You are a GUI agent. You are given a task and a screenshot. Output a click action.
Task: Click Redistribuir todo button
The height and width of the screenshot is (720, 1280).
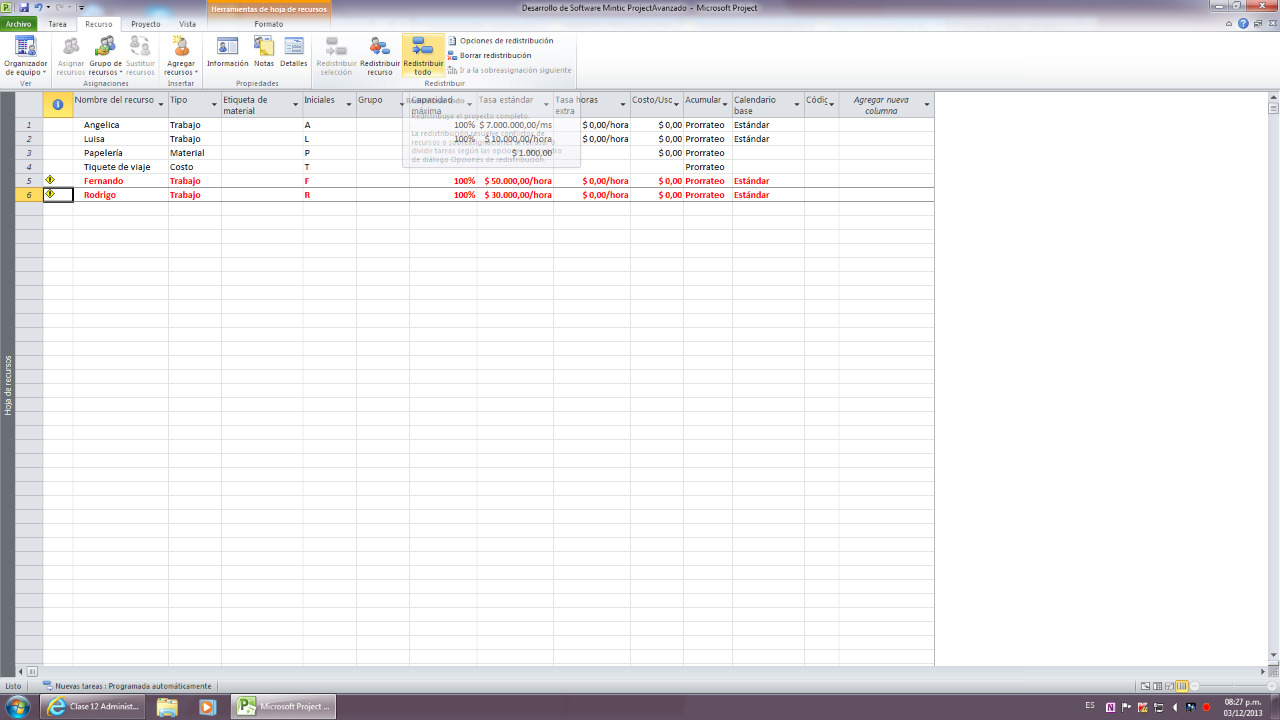[x=423, y=56]
